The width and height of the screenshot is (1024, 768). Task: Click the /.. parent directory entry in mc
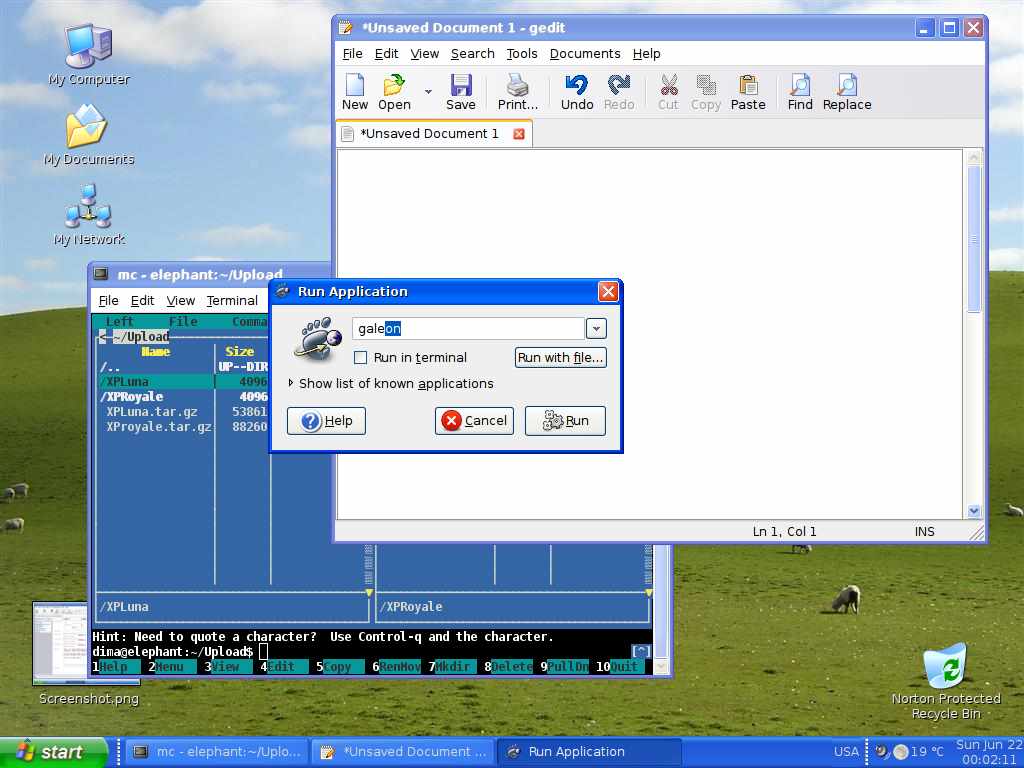[x=183, y=367]
